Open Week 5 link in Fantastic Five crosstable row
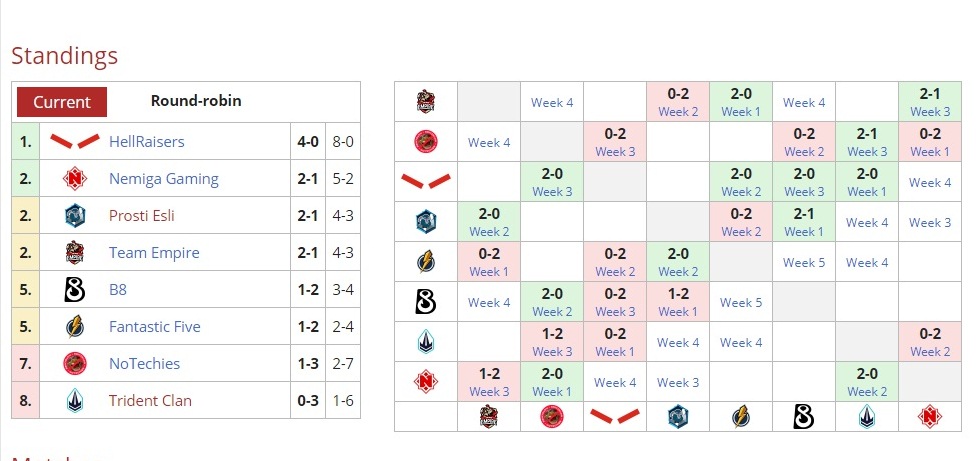The height and width of the screenshot is (461, 976). pos(804,262)
